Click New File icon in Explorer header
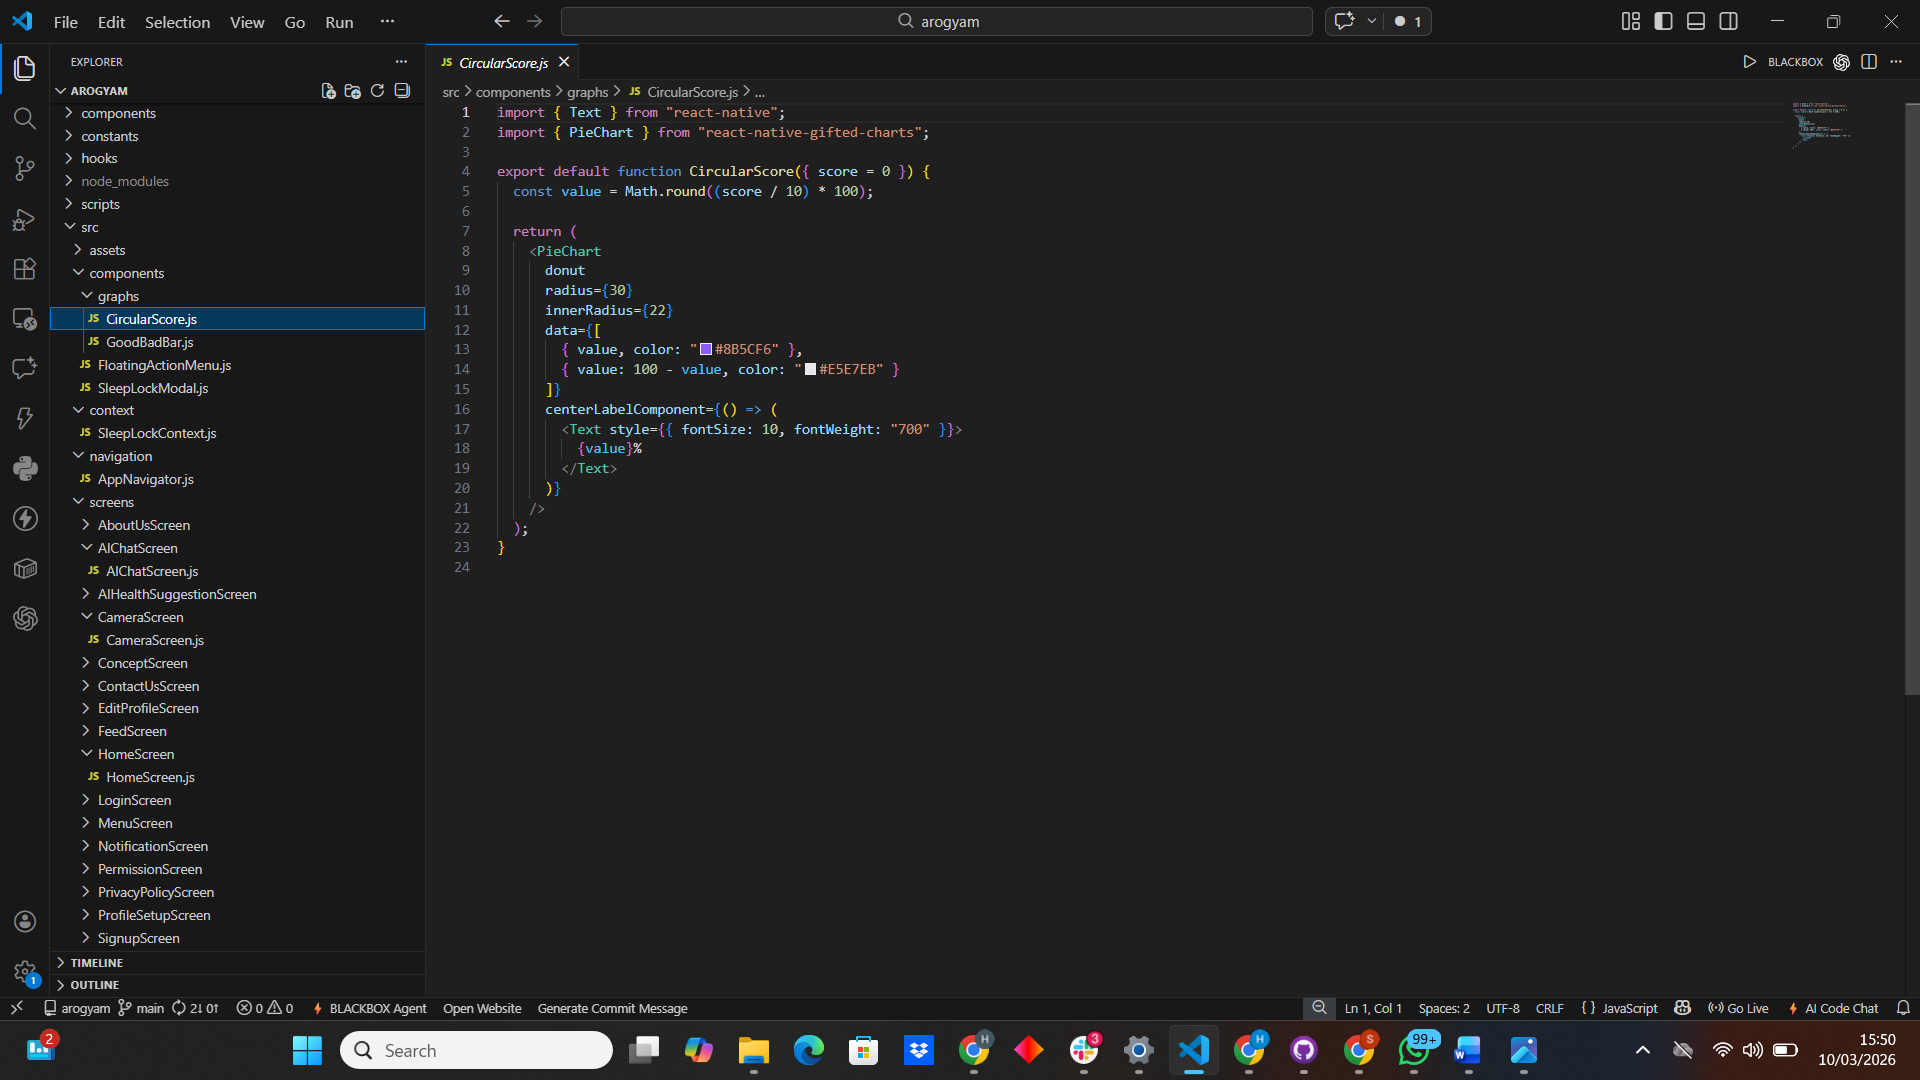The image size is (1920, 1080). pyautogui.click(x=328, y=91)
